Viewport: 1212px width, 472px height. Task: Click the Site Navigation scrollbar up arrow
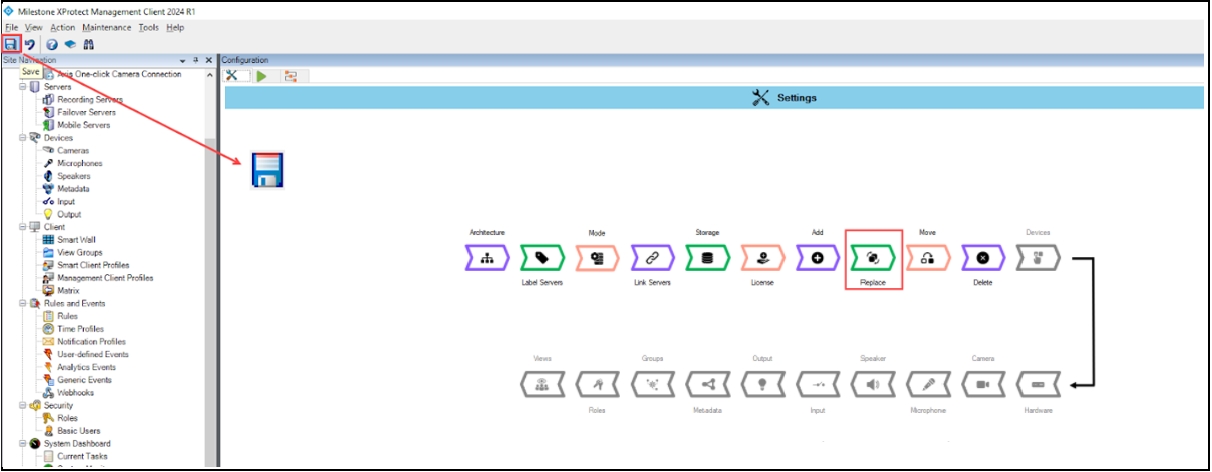pos(210,75)
